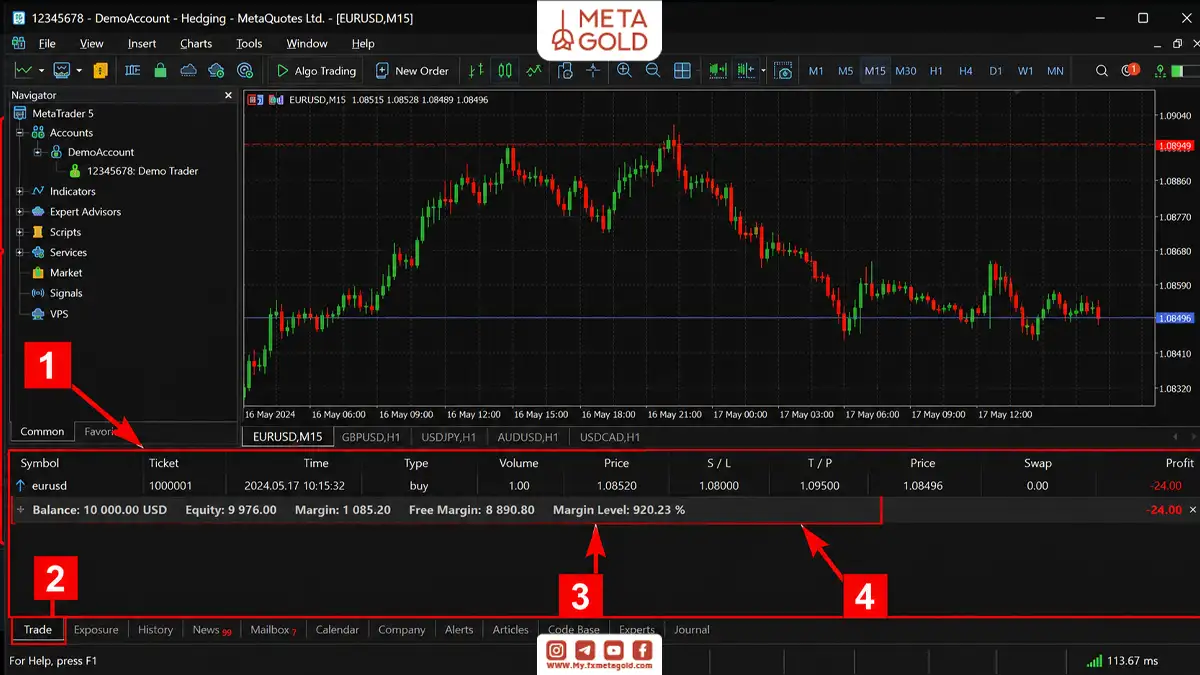
Task: Open the GBPUSD,H1 chart tab
Action: (x=371, y=437)
